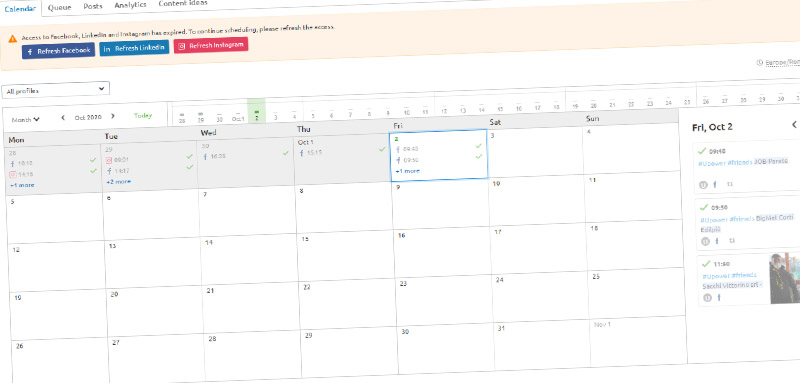The width and height of the screenshot is (800, 383).
Task: Click the Facebook icon on the 11:50 card
Action: [719, 297]
